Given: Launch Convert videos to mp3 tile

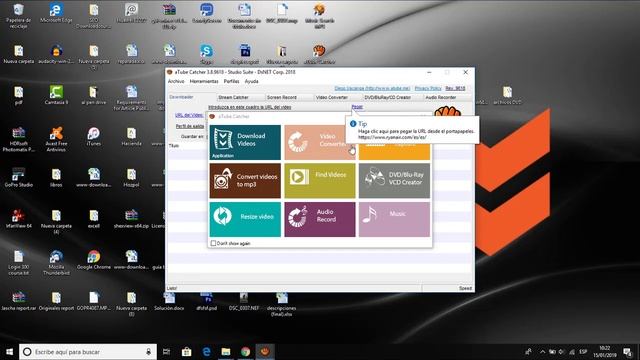Looking at the screenshot, I should tap(245, 180).
